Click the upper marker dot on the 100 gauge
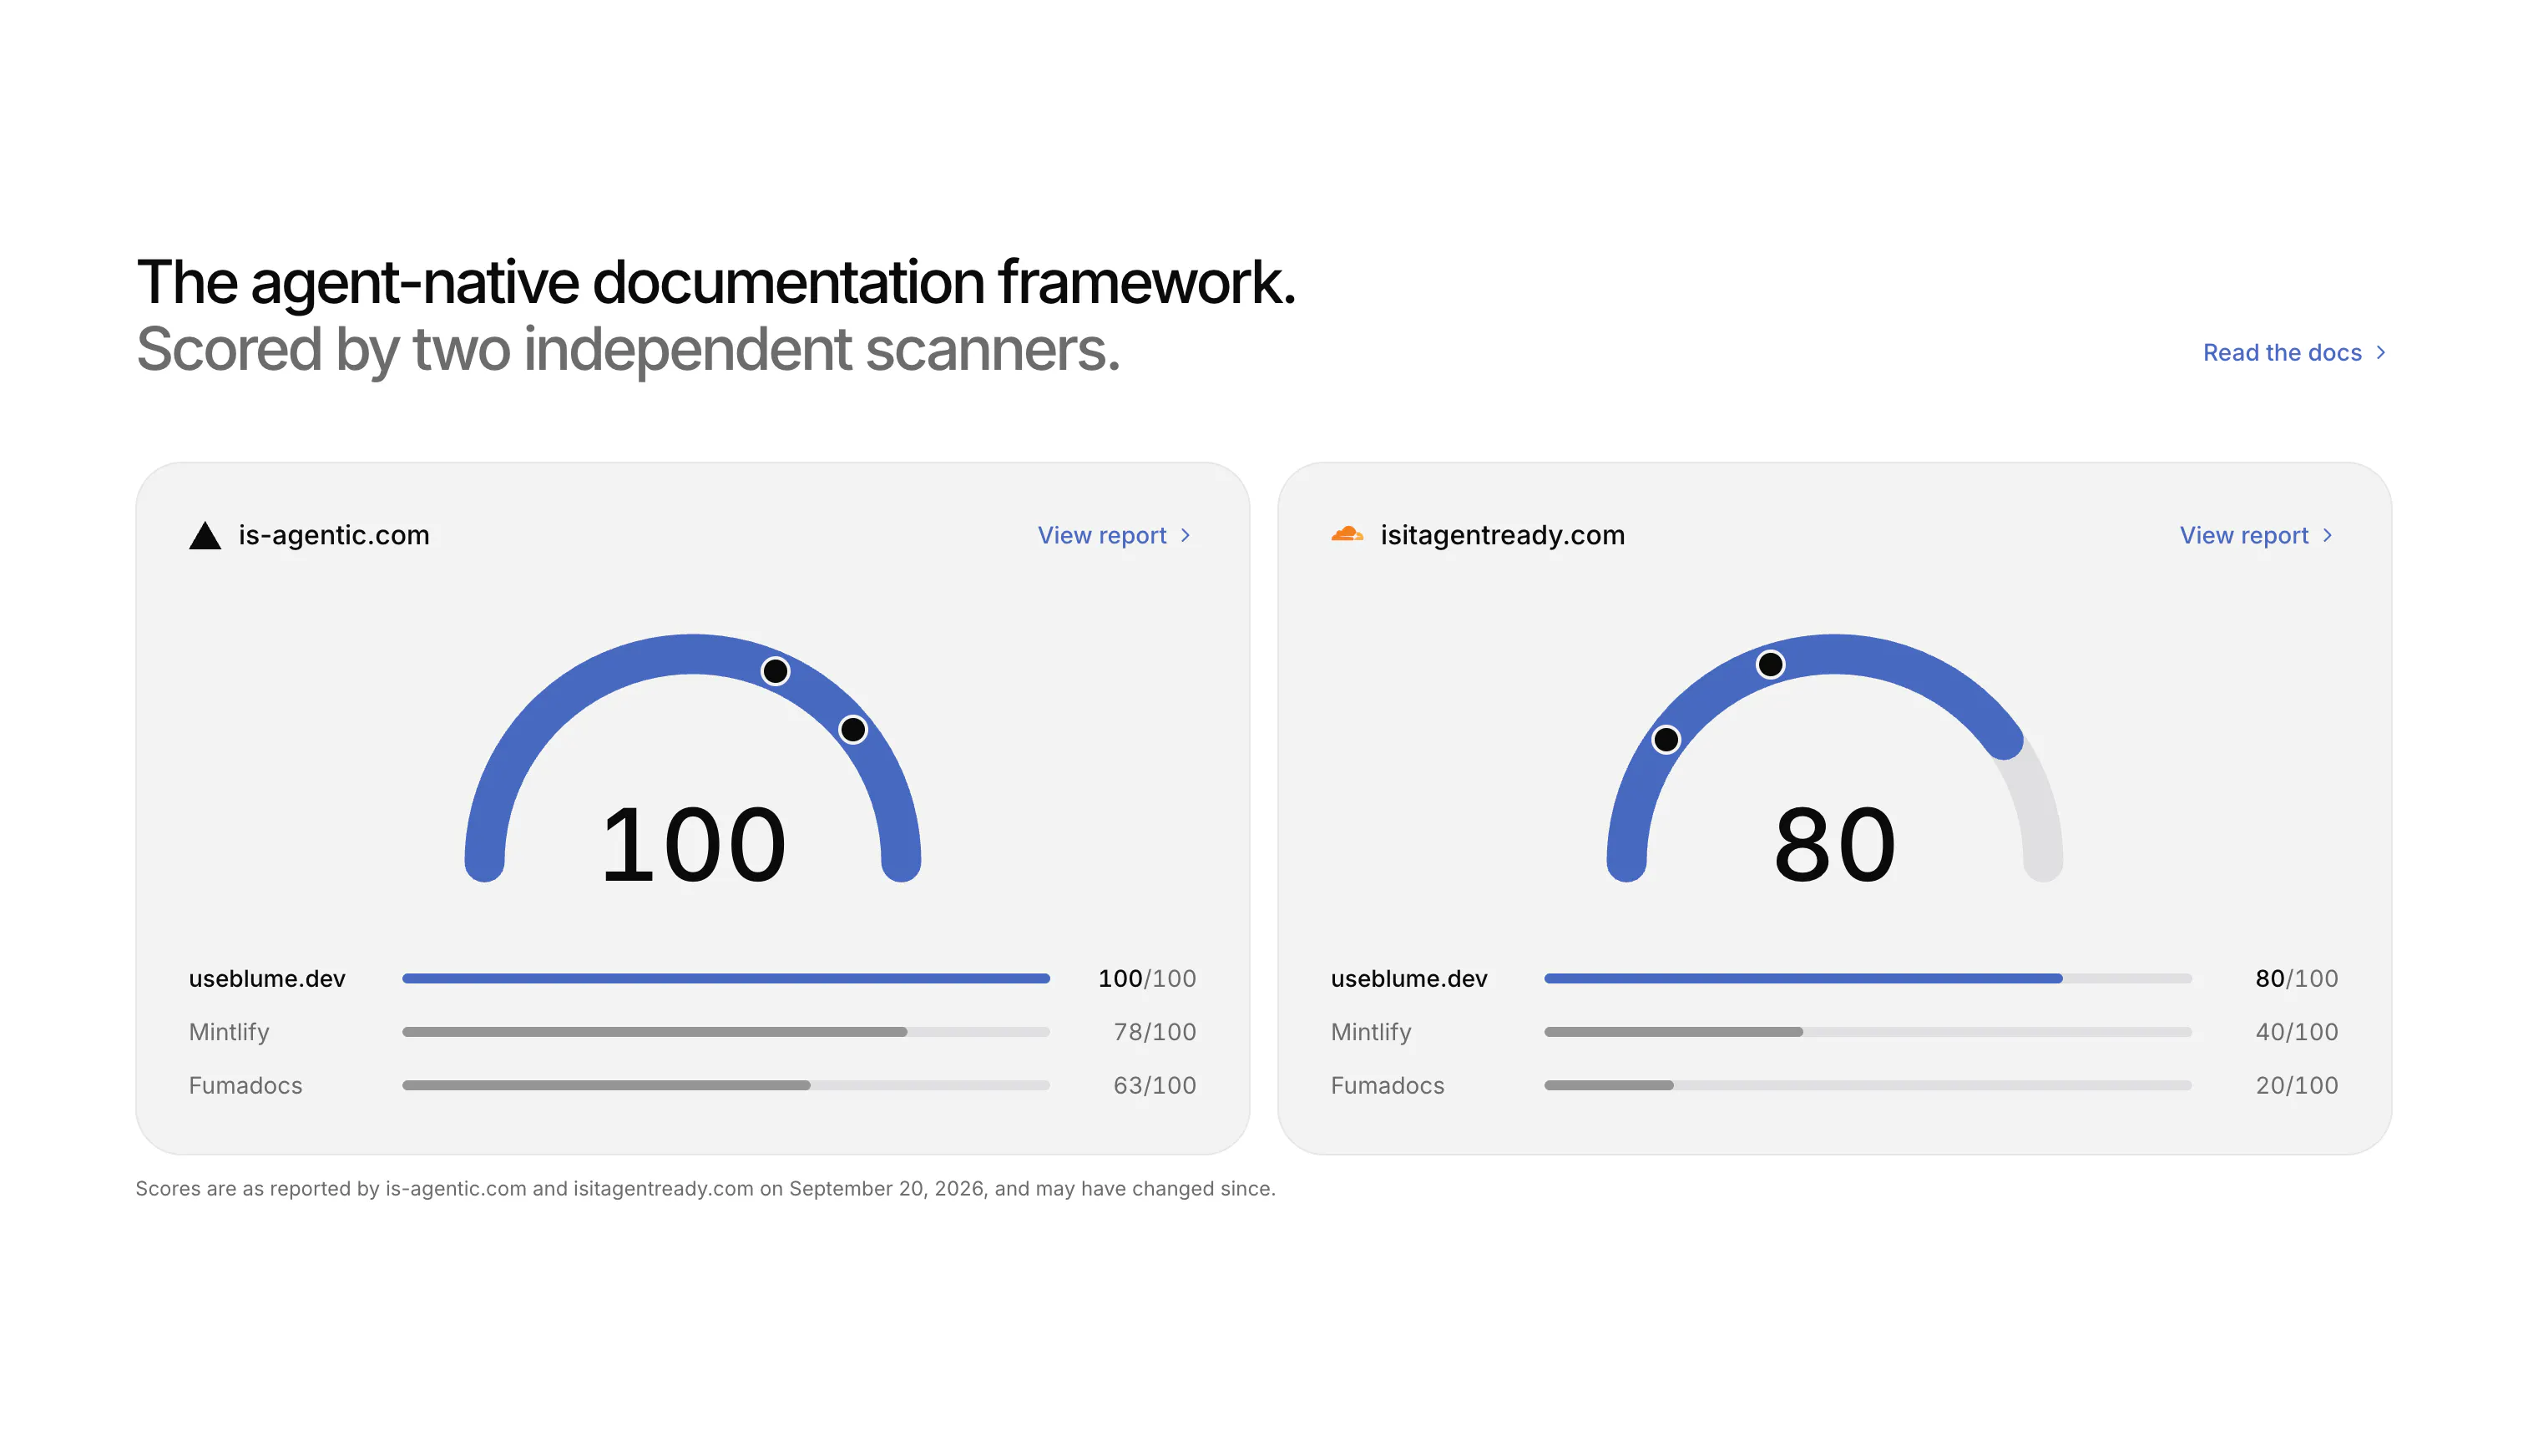Image resolution: width=2528 pixels, height=1456 pixels. coord(775,671)
